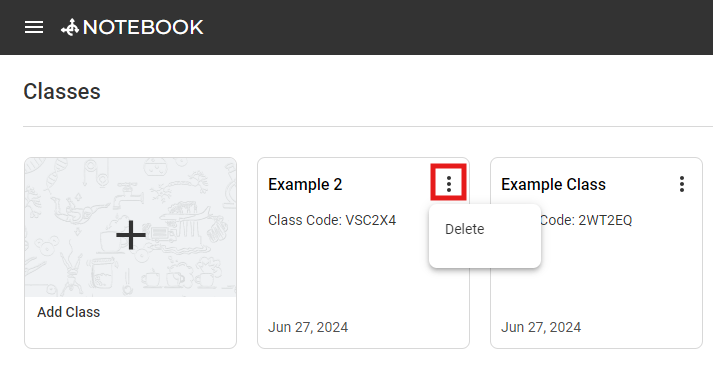Click Class Code VSC2X4 text
The width and height of the screenshot is (713, 366).
tap(332, 220)
